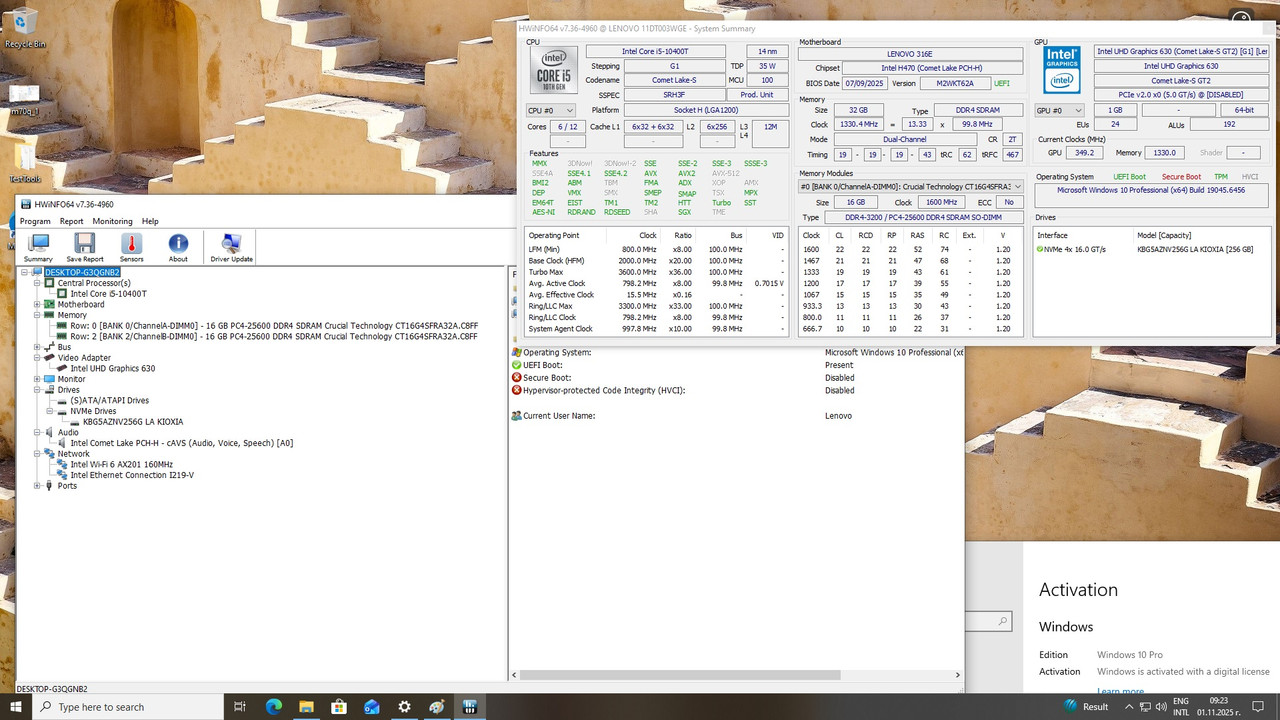Click the Learn more activation link

(1120, 690)
